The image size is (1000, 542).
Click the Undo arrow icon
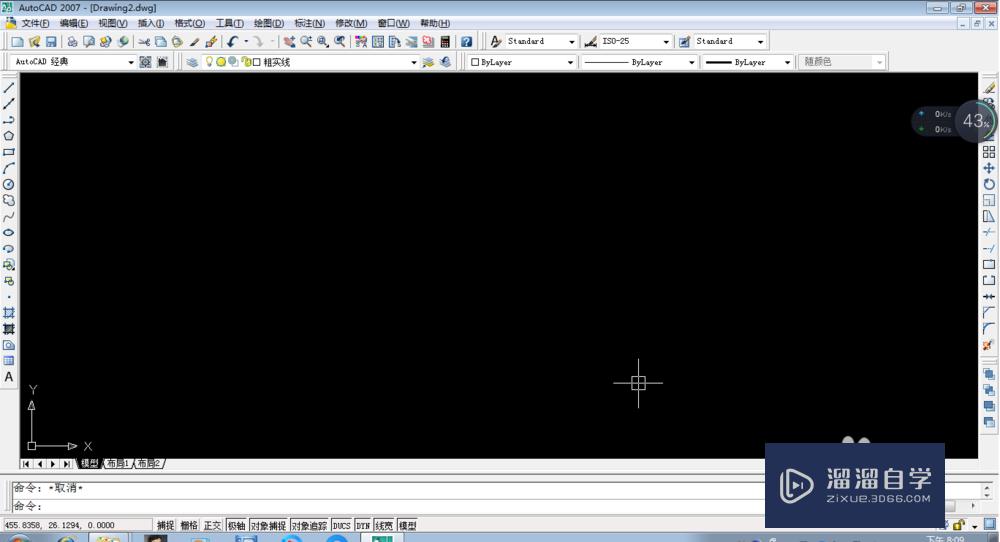point(232,41)
